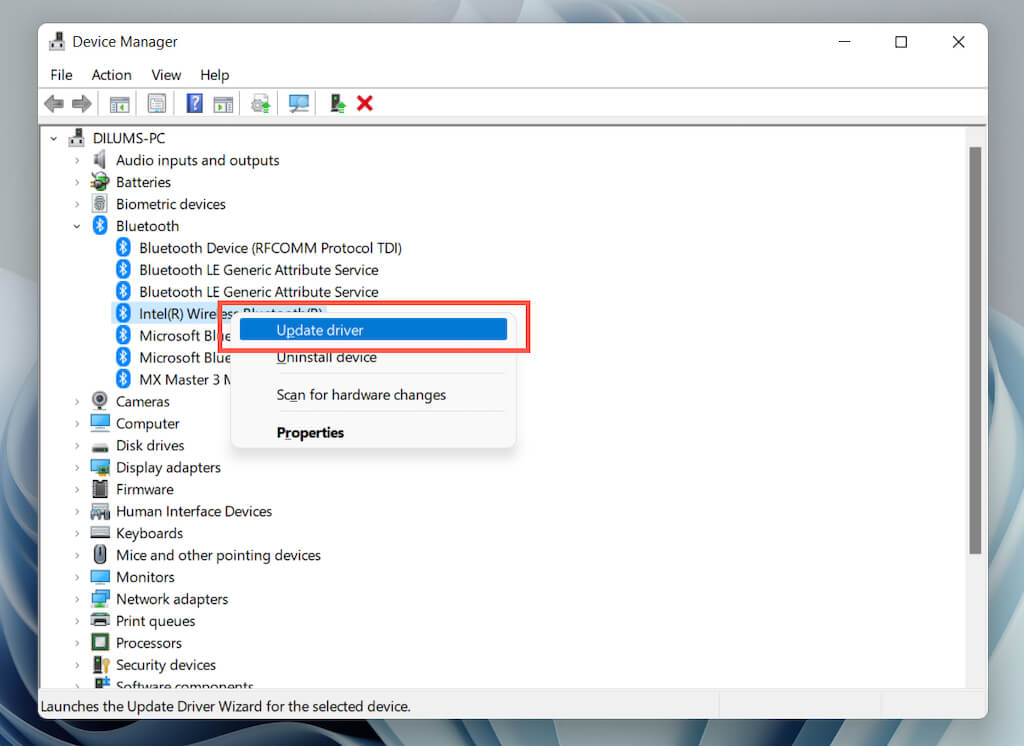Viewport: 1024px width, 746px height.
Task: Open the Properties toolbar icon
Action: point(157,103)
